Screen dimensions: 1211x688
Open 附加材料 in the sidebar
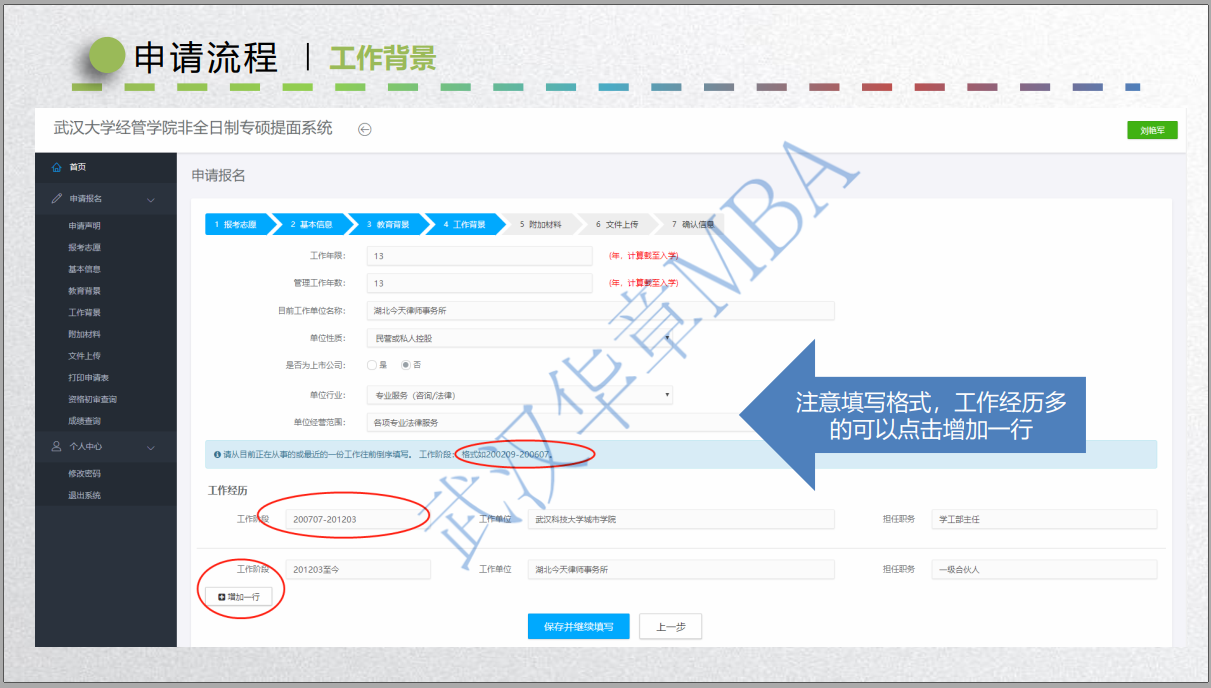84,334
